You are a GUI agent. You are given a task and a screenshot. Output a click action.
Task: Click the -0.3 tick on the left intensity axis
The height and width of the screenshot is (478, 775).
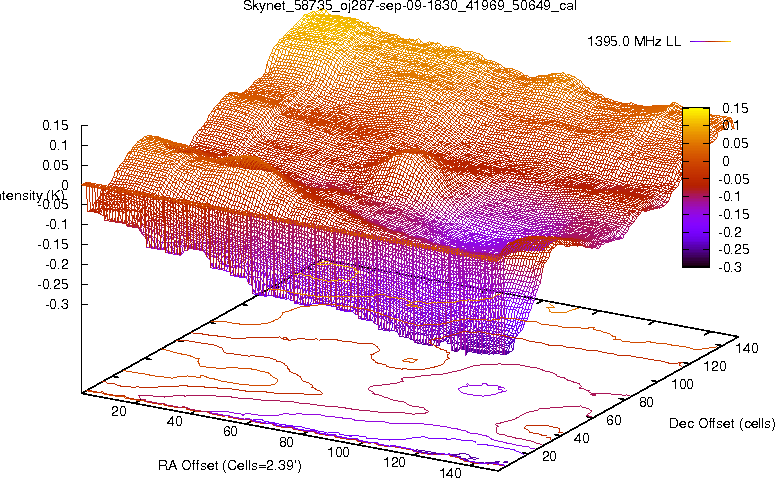(57, 304)
